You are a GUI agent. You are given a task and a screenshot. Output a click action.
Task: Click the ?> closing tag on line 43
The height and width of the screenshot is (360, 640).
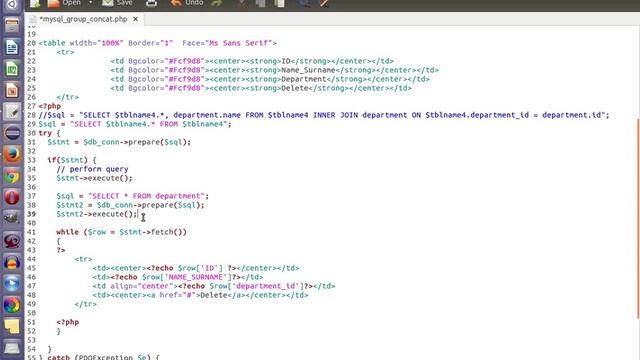[x=61, y=250]
